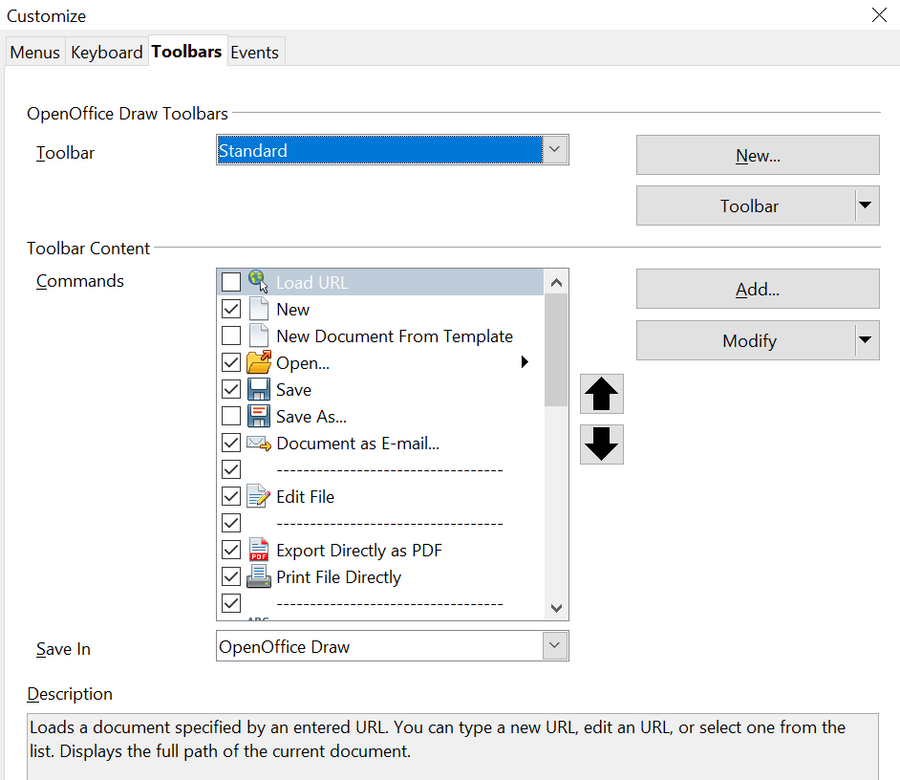Click the Modify button
The width and height of the screenshot is (900, 780).
coord(746,340)
